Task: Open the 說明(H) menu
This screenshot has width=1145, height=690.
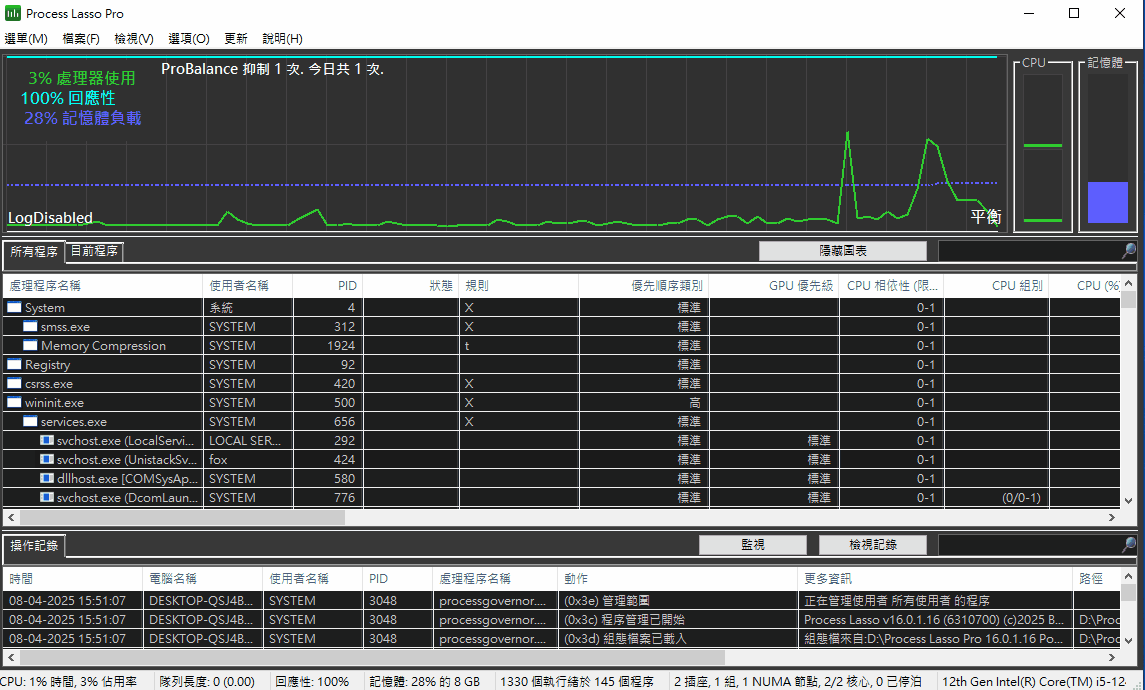Action: (283, 39)
